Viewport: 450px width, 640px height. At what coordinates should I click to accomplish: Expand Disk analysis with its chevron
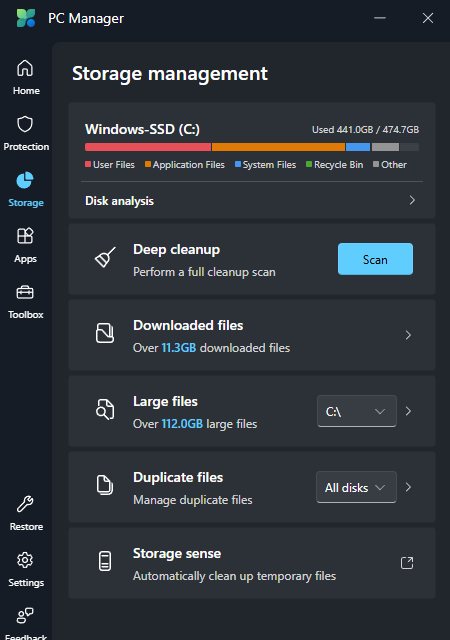412,200
